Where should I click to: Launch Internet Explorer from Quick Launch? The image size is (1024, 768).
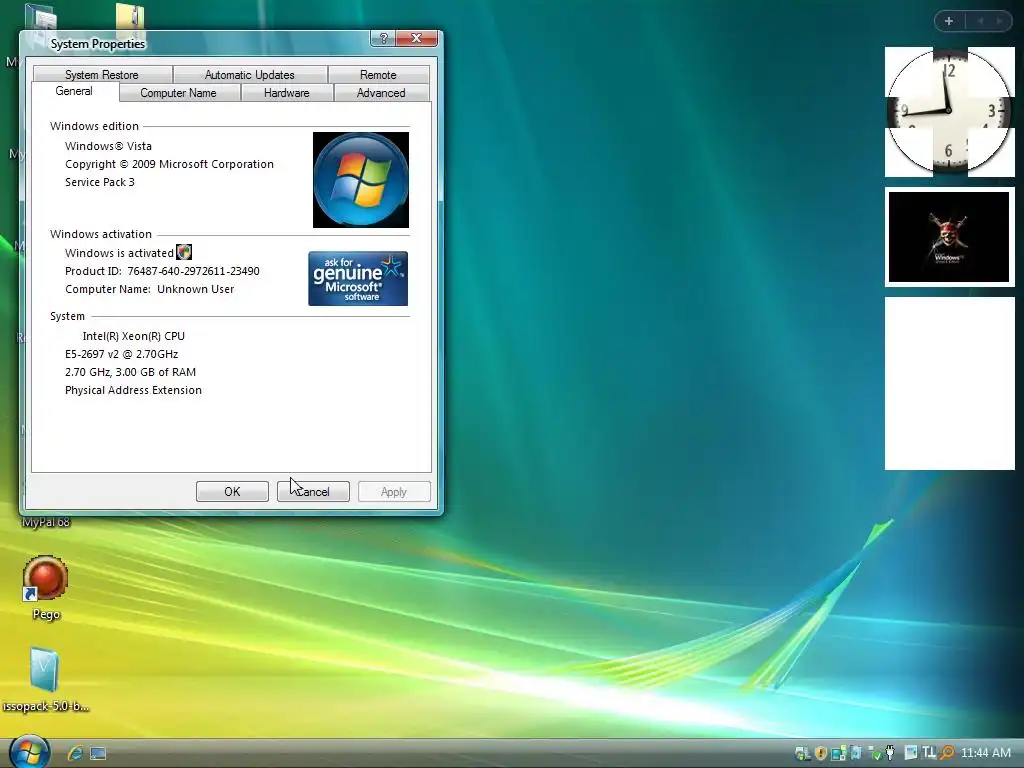pyautogui.click(x=75, y=753)
